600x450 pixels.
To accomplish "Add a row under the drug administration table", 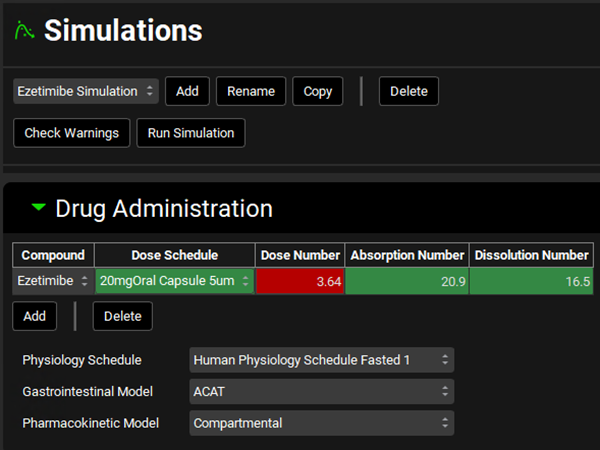I will coord(35,316).
